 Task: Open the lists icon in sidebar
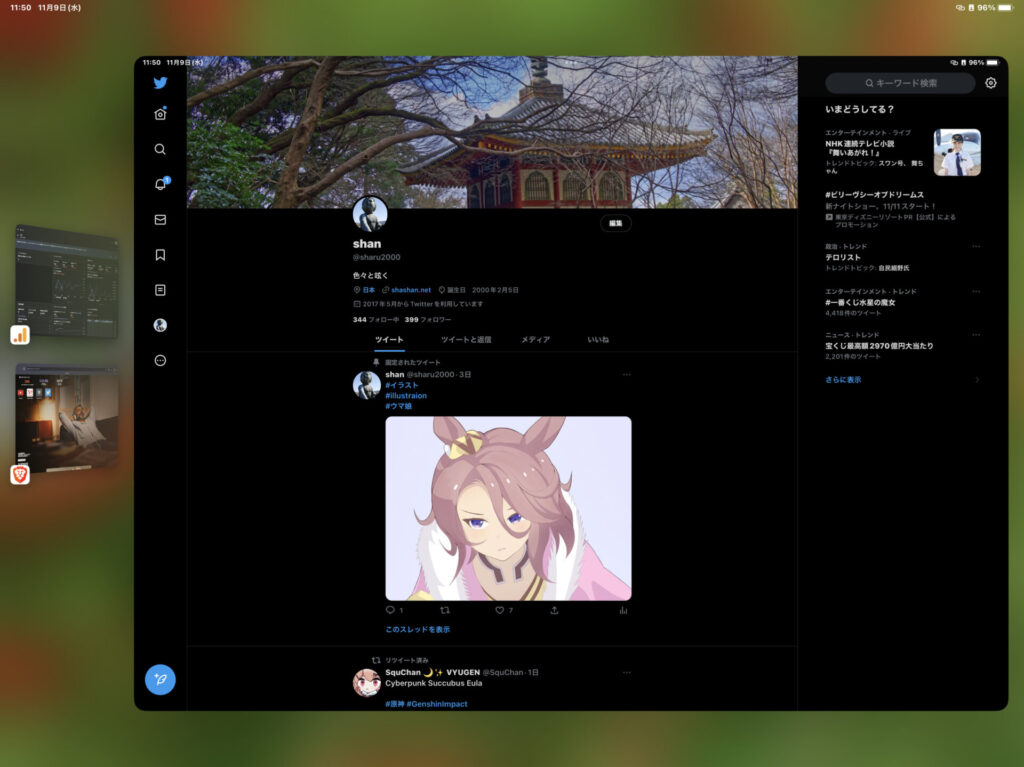(160, 290)
